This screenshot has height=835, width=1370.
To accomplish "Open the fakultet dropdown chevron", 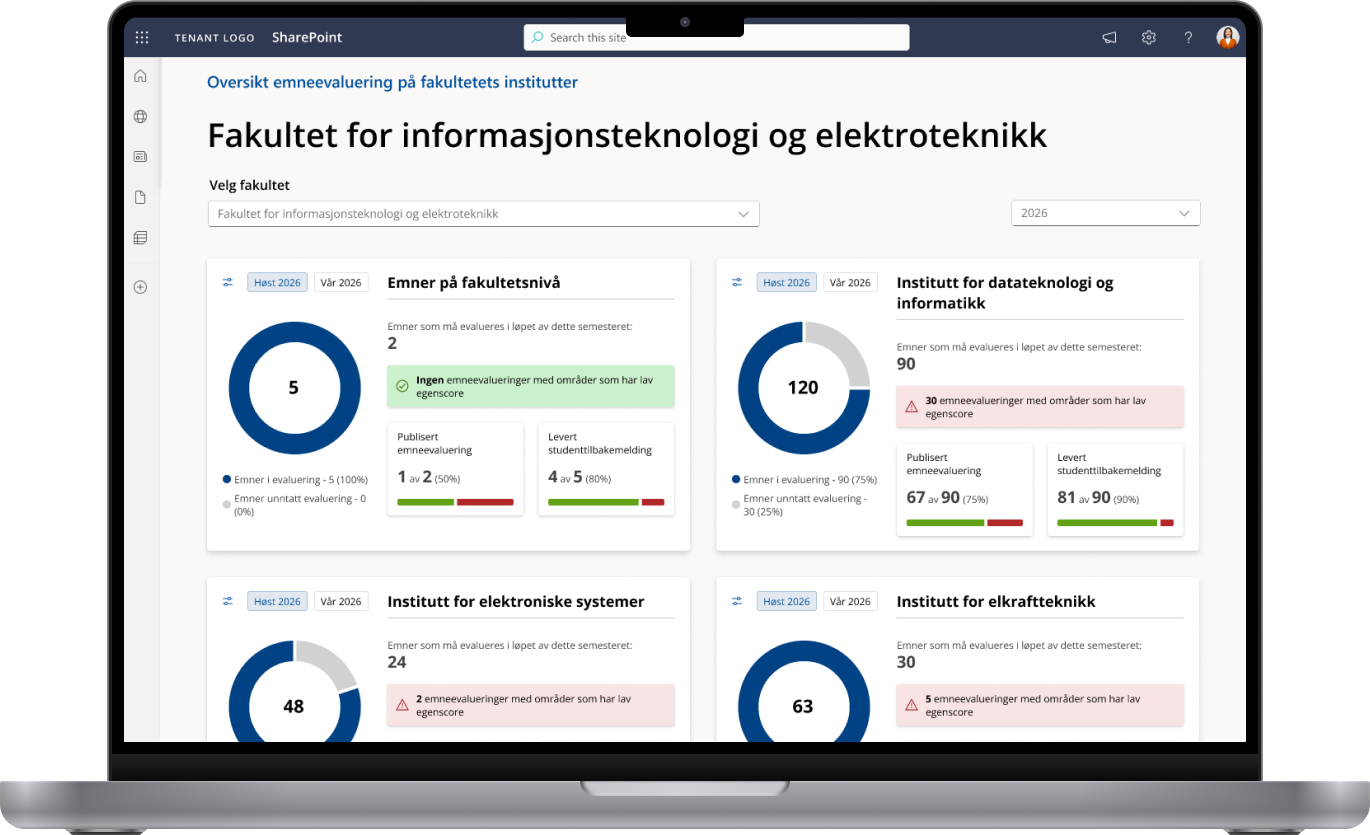I will coord(743,213).
